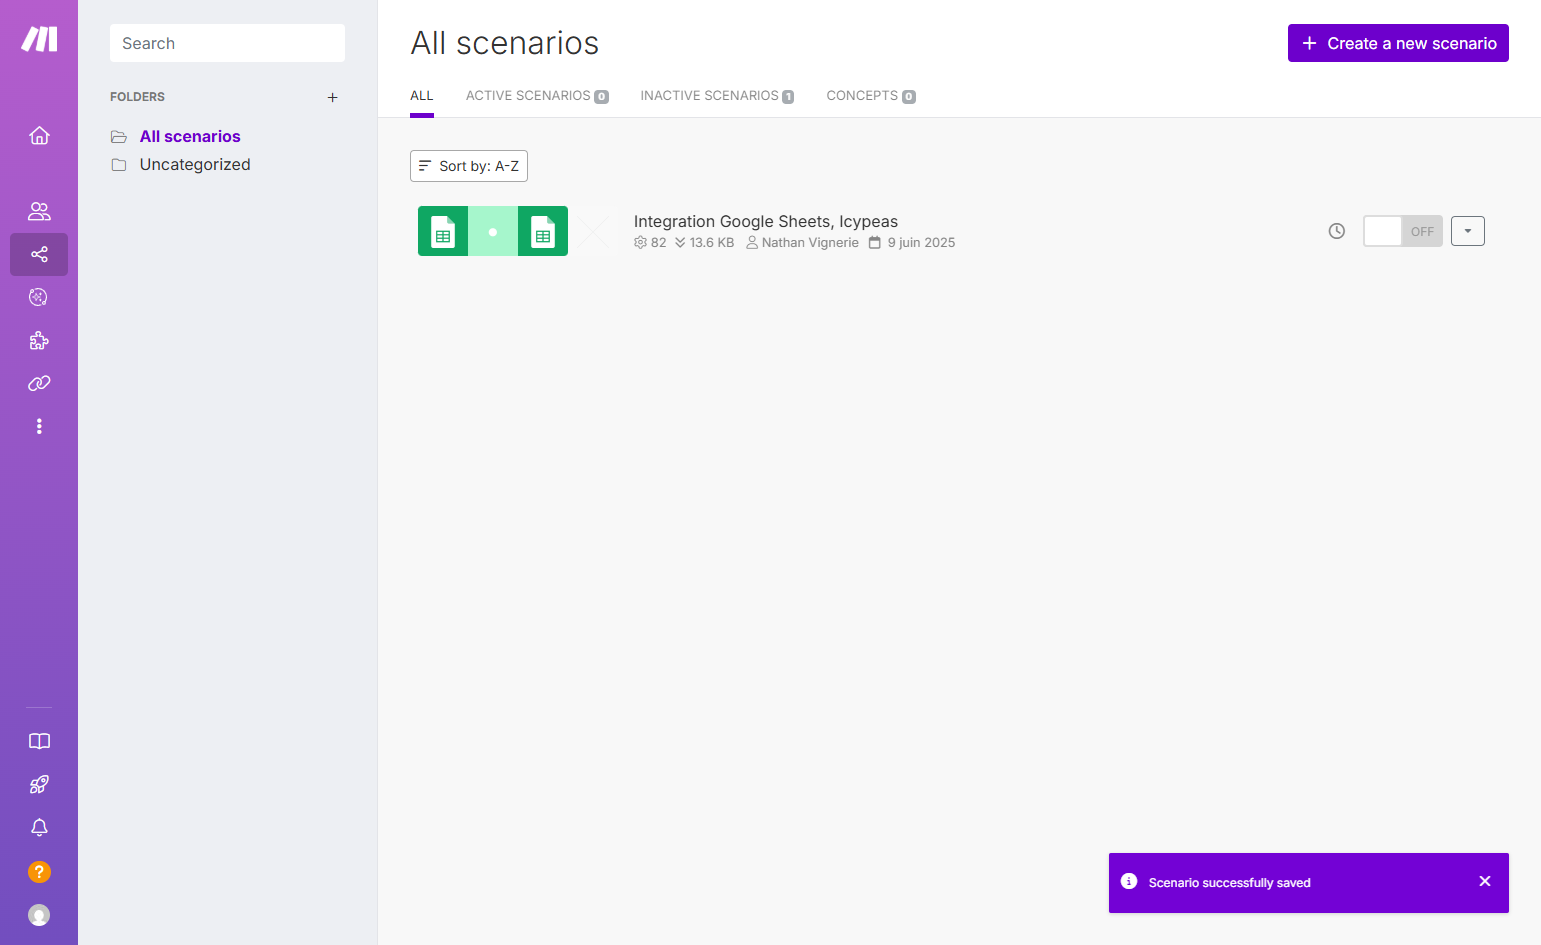The height and width of the screenshot is (945, 1541).
Task: Open the More vertical dots menu
Action: pyautogui.click(x=39, y=426)
